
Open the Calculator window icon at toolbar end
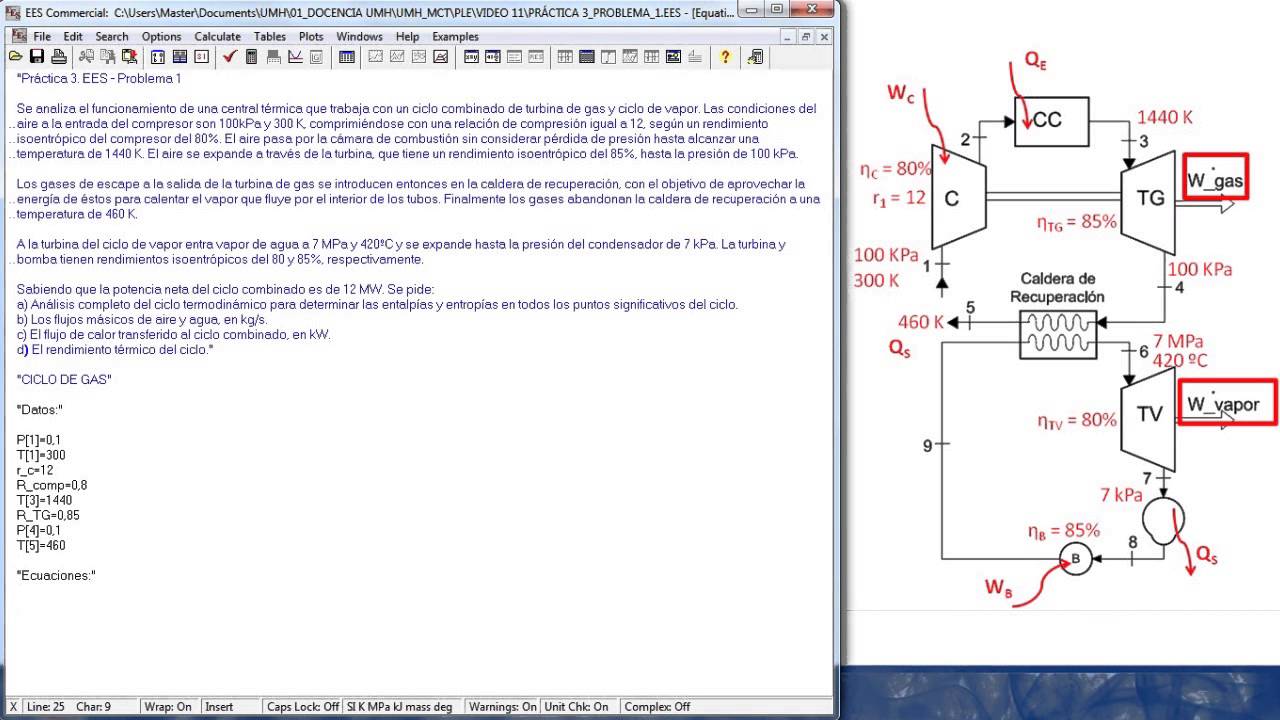pyautogui.click(x=754, y=57)
